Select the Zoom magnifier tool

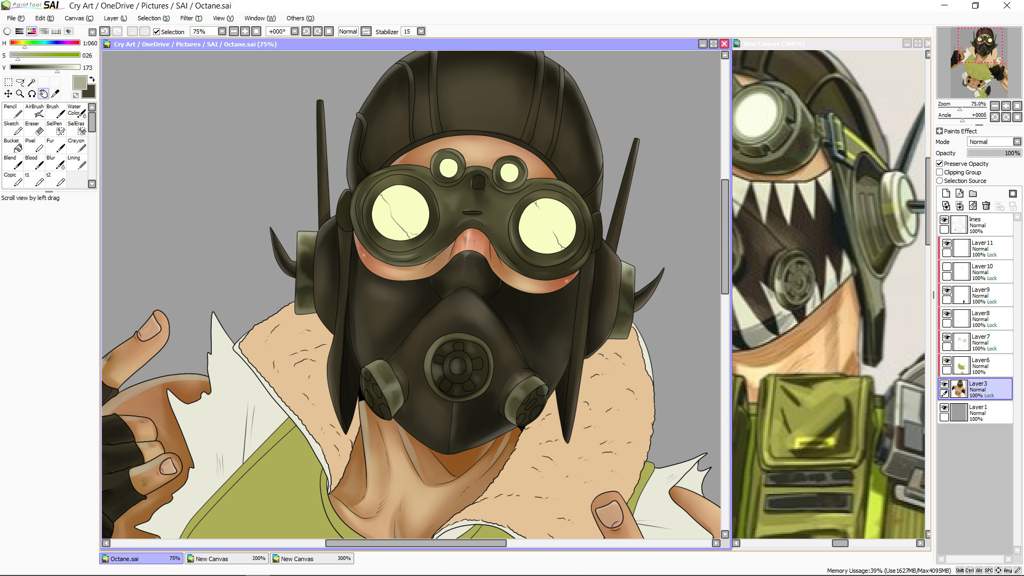pos(20,94)
